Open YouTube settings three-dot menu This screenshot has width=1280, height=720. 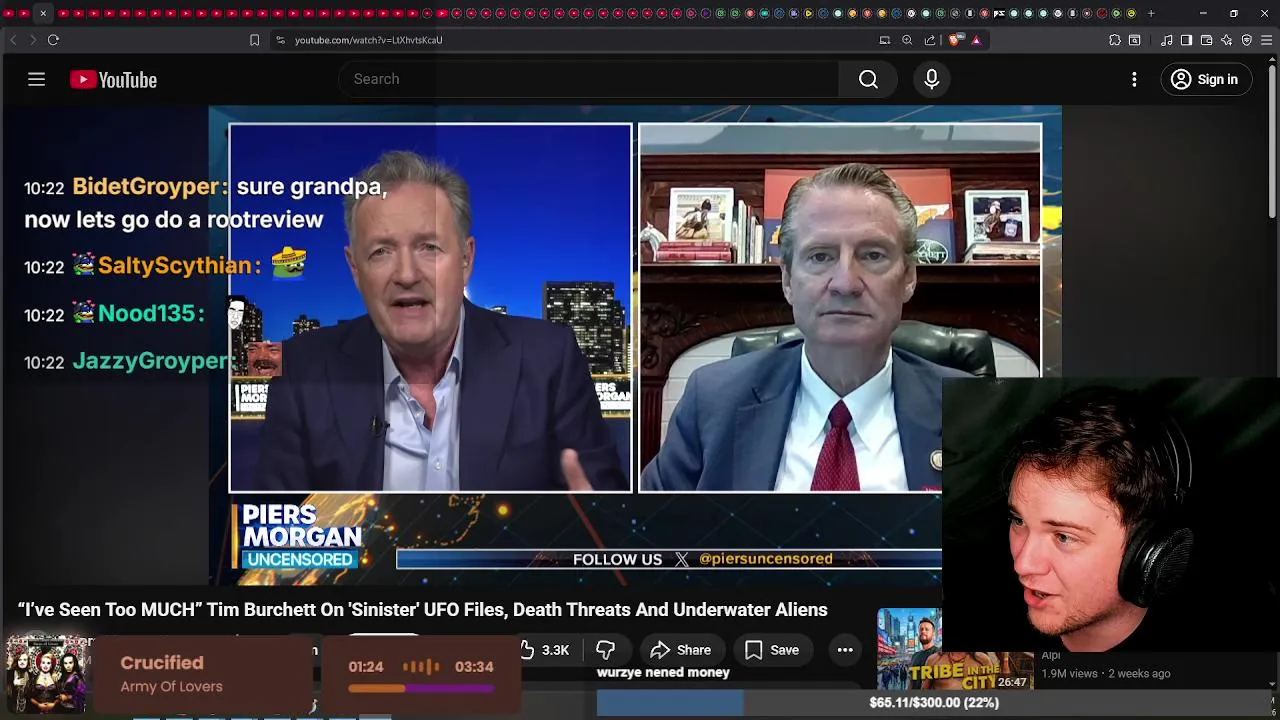pos(1134,79)
